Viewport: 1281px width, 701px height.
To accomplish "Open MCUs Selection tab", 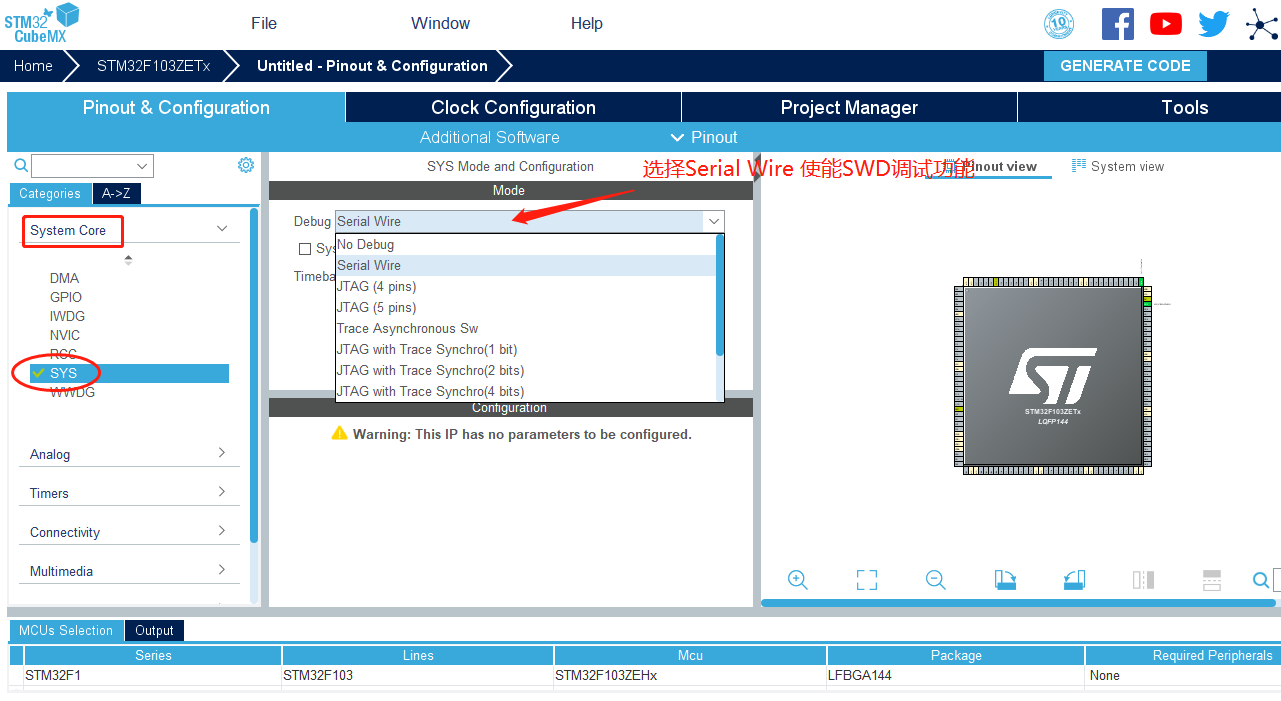I will pos(66,631).
